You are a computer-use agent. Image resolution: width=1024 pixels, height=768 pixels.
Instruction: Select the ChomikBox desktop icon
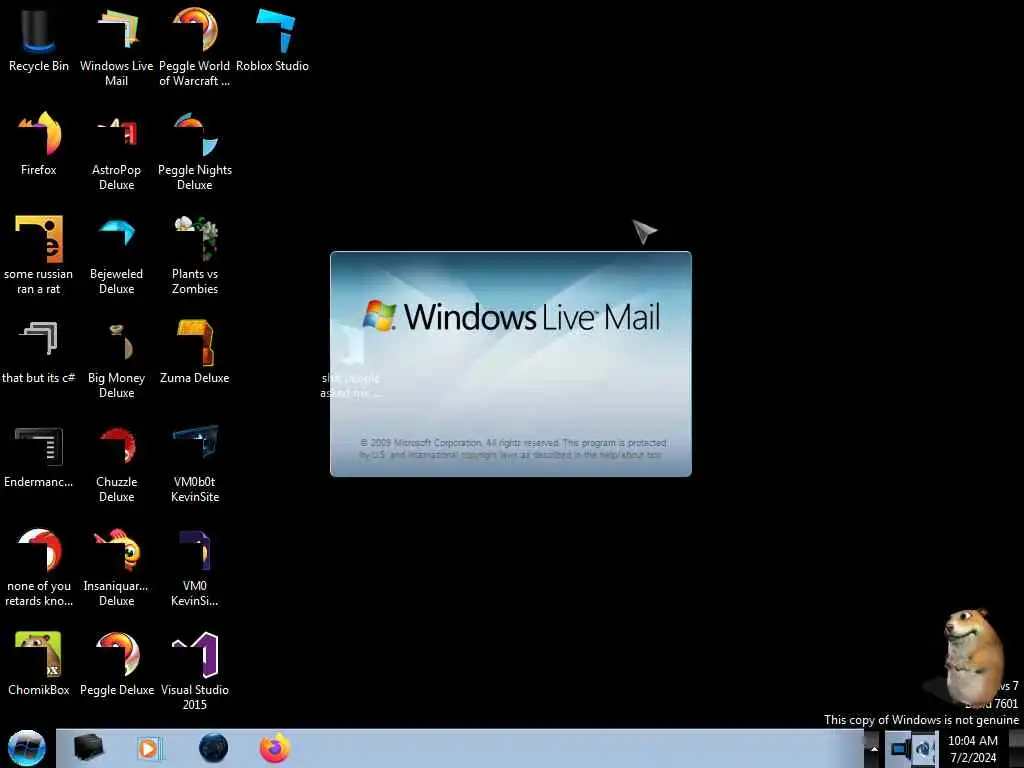[x=39, y=664]
